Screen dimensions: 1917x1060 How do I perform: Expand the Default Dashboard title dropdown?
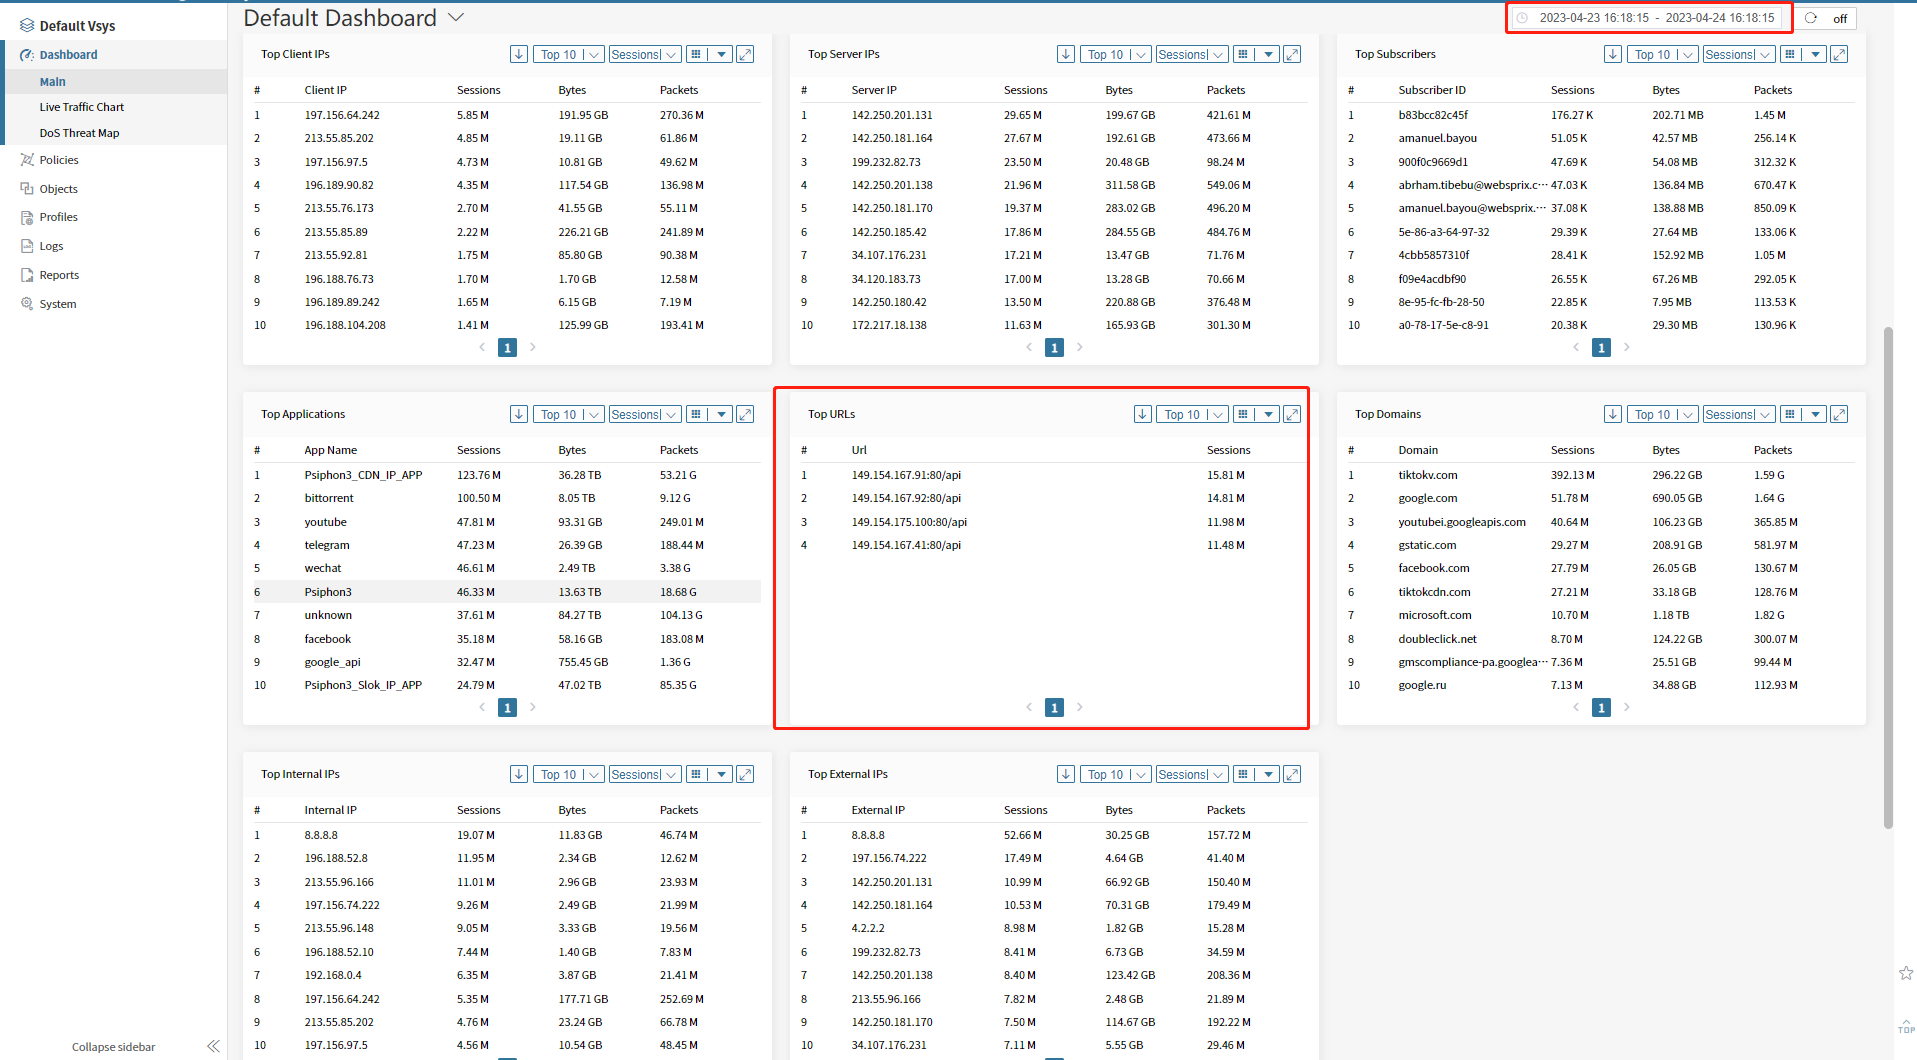point(456,17)
